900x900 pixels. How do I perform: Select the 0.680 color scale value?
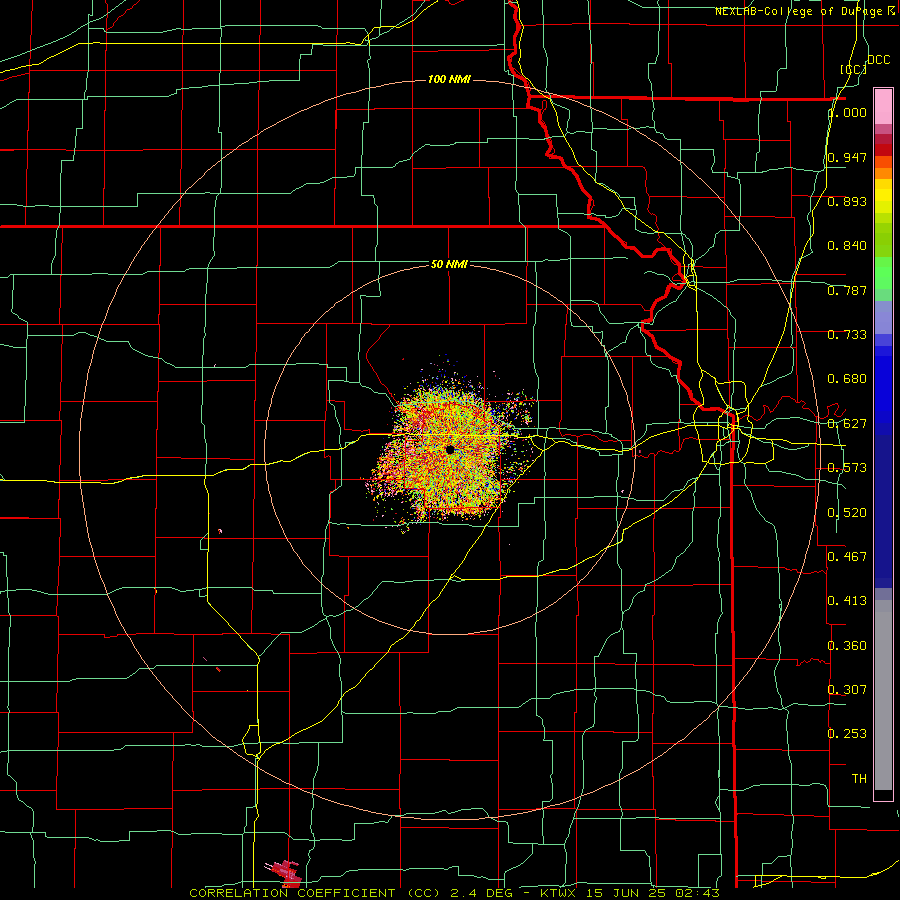[x=847, y=379]
